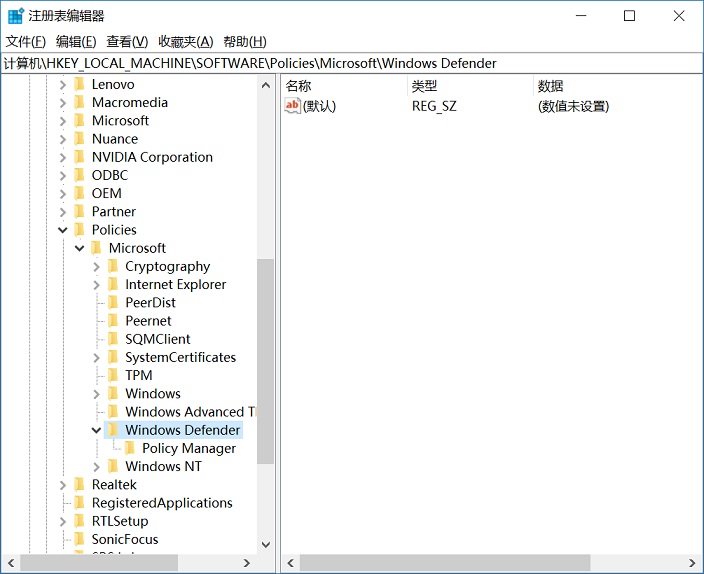Collapse the Policies key
704x574 pixels.
[62, 230]
